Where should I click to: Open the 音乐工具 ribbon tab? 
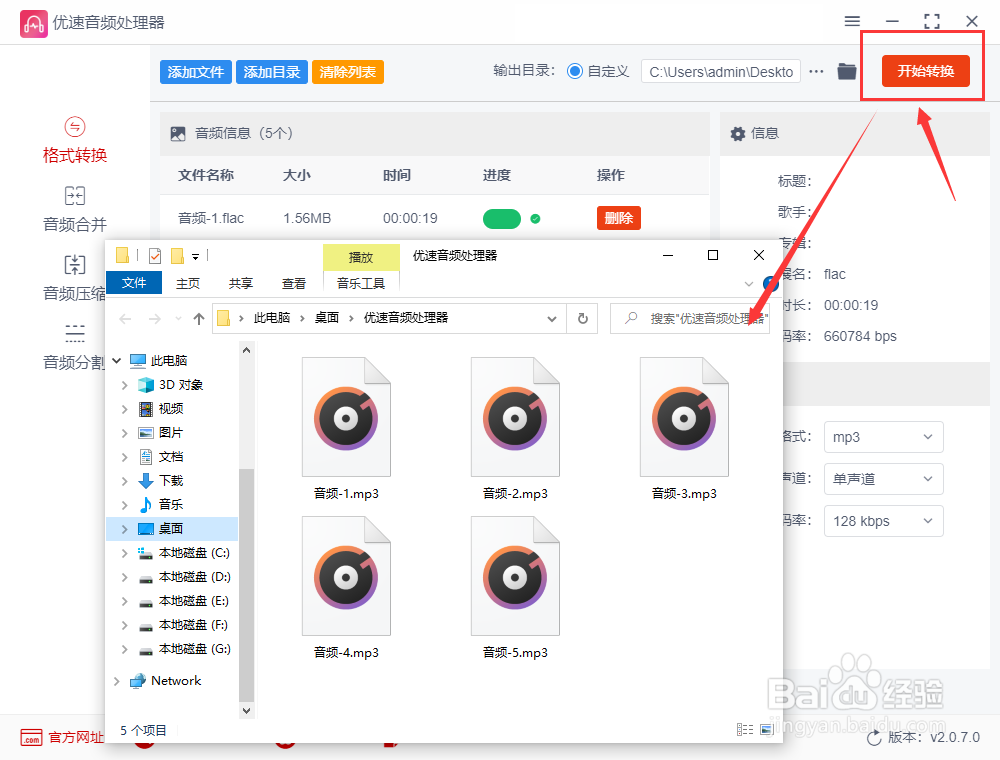point(361,283)
